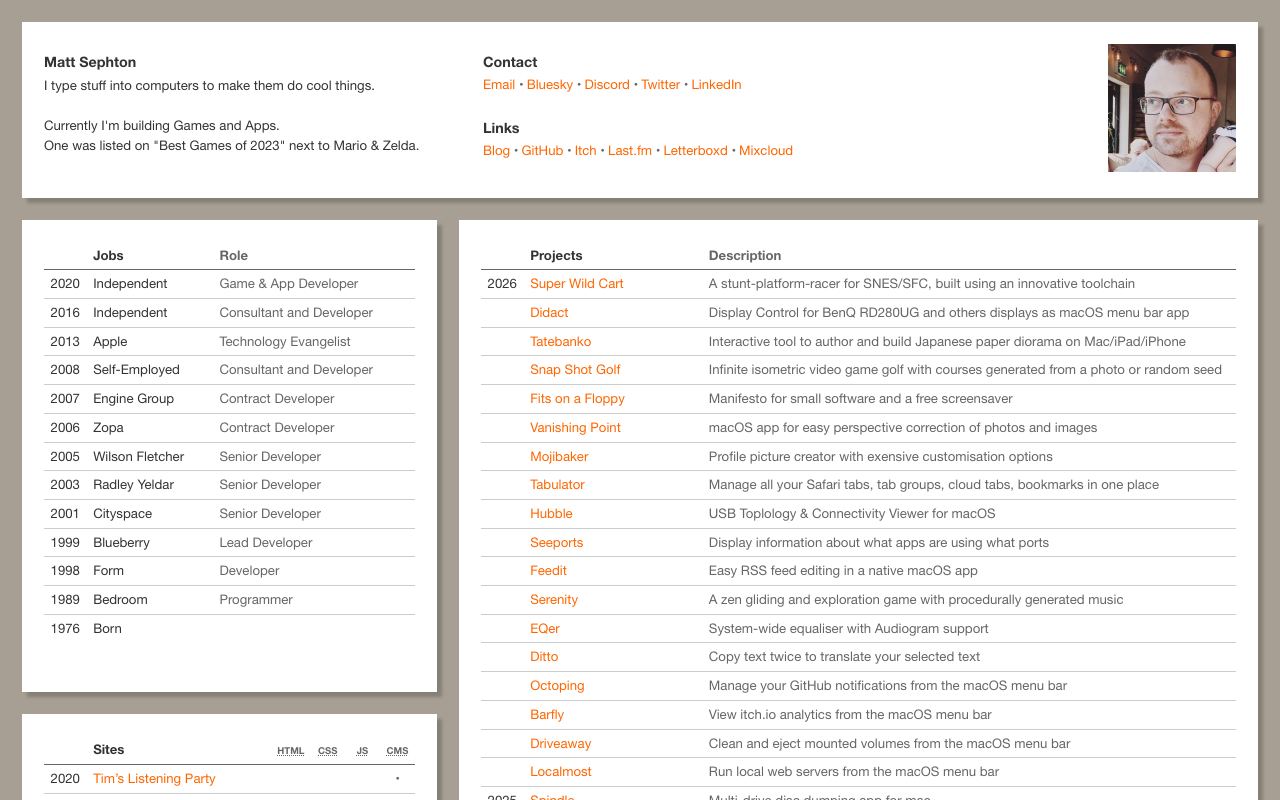Viewport: 1280px width, 800px height.
Task: Visit the Seeports project link
Action: click(556, 543)
